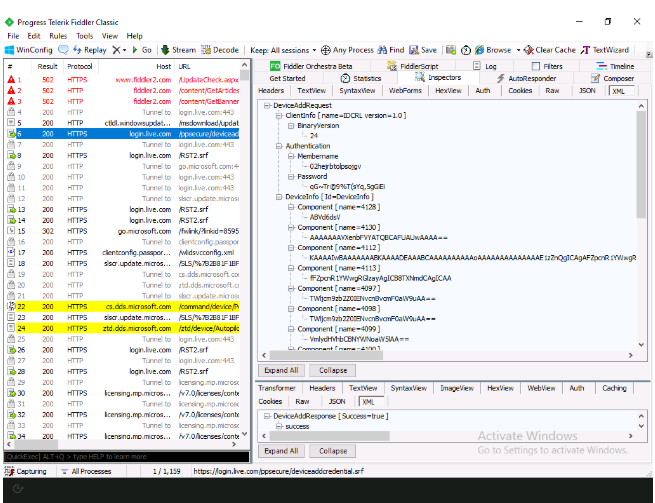Click QuickExec command input box
Image resolution: width=655 pixels, height=503 pixels.
coord(127,457)
